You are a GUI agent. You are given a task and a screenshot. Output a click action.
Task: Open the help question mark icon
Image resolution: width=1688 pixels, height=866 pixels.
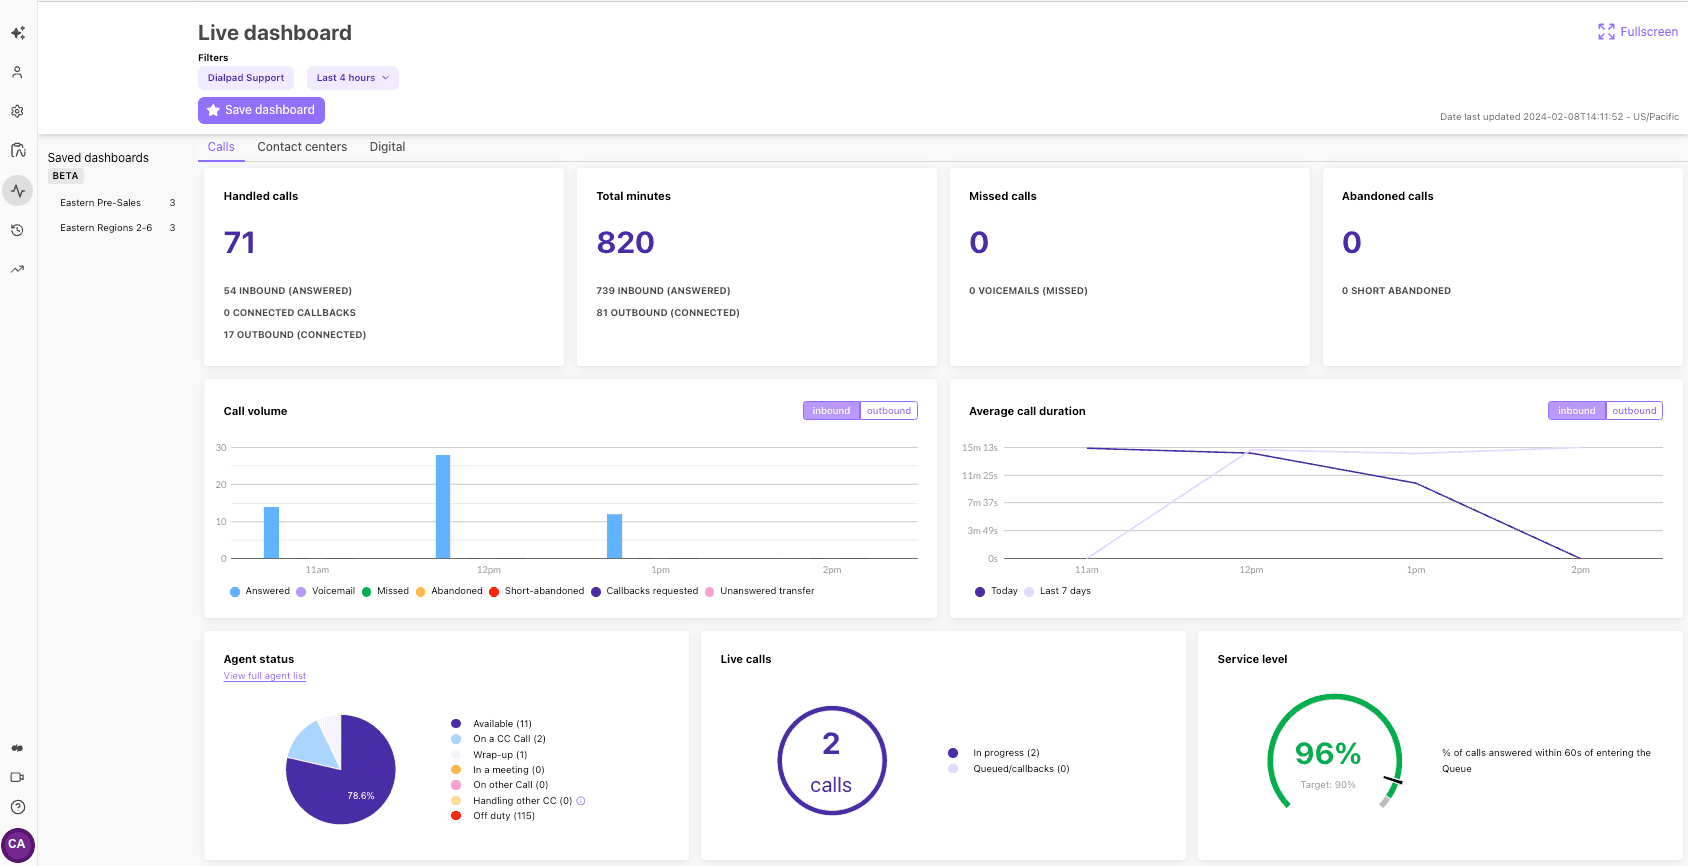(x=18, y=807)
